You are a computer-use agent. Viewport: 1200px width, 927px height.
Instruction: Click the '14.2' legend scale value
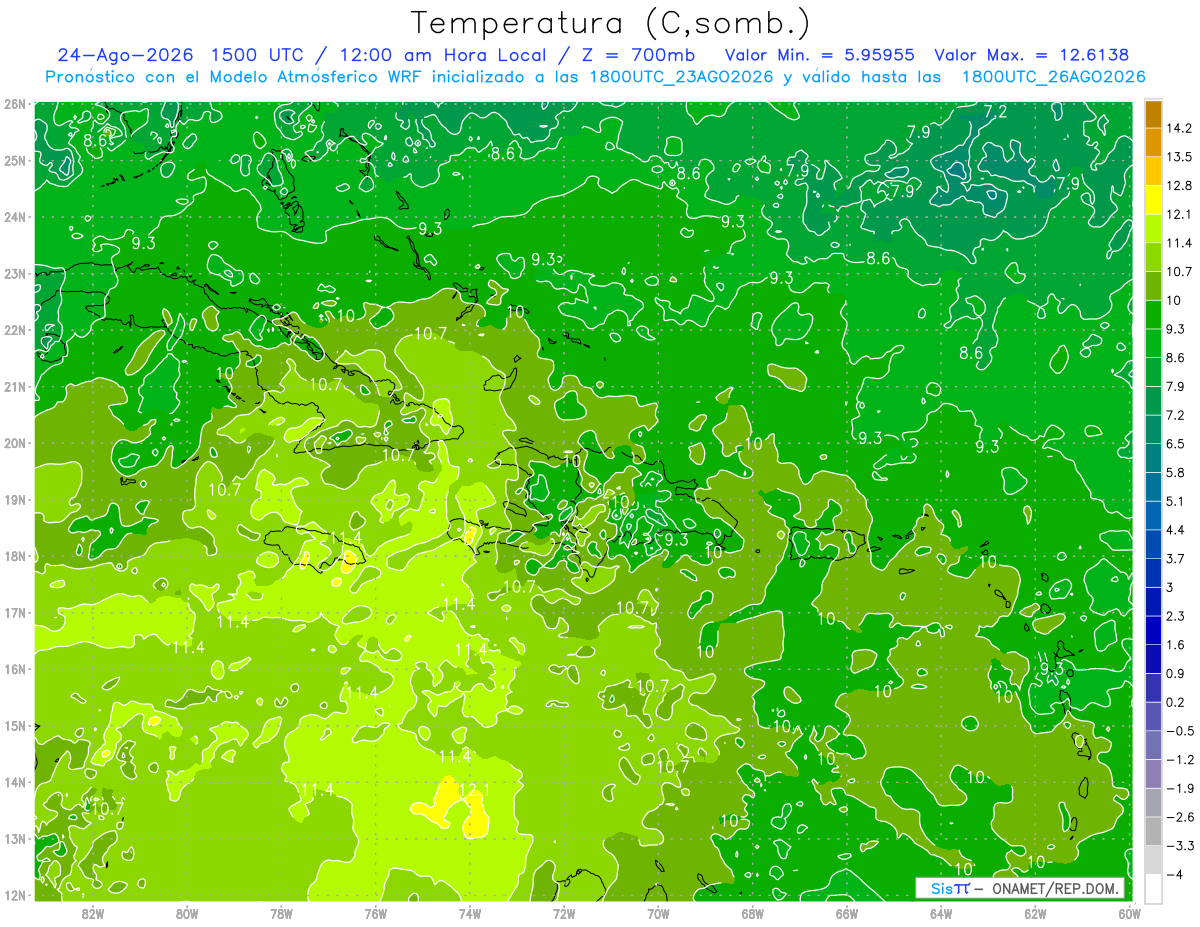pyautogui.click(x=1178, y=128)
